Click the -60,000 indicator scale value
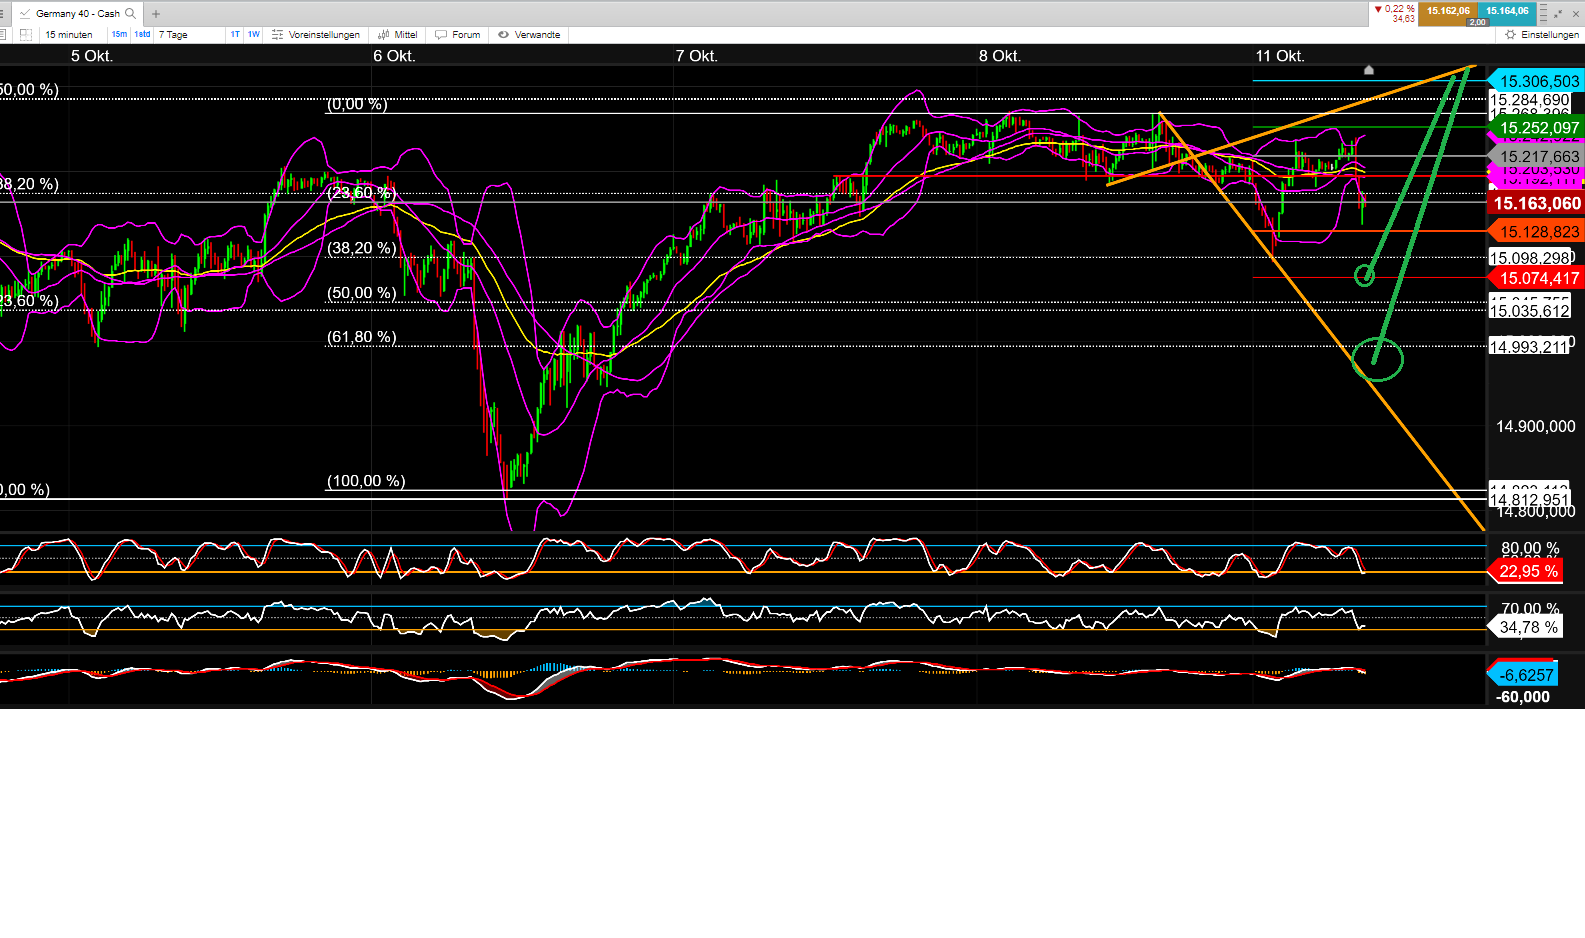The width and height of the screenshot is (1585, 938). [1523, 697]
